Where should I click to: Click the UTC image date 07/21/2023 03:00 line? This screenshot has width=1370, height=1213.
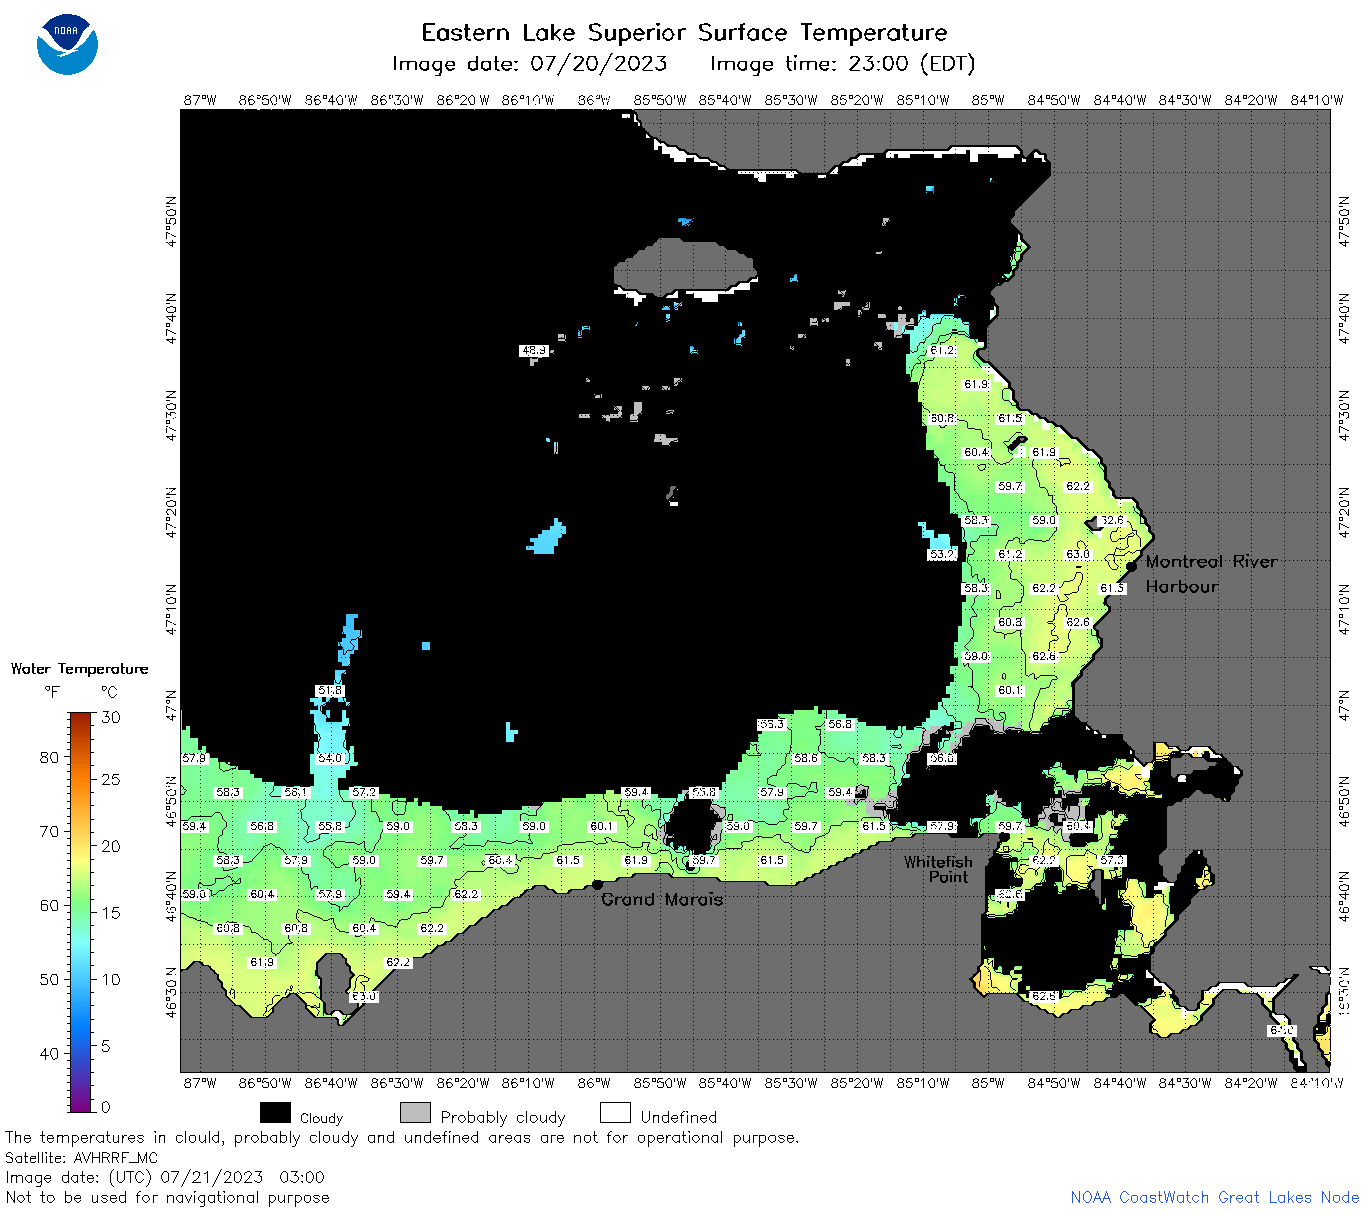[165, 1177]
